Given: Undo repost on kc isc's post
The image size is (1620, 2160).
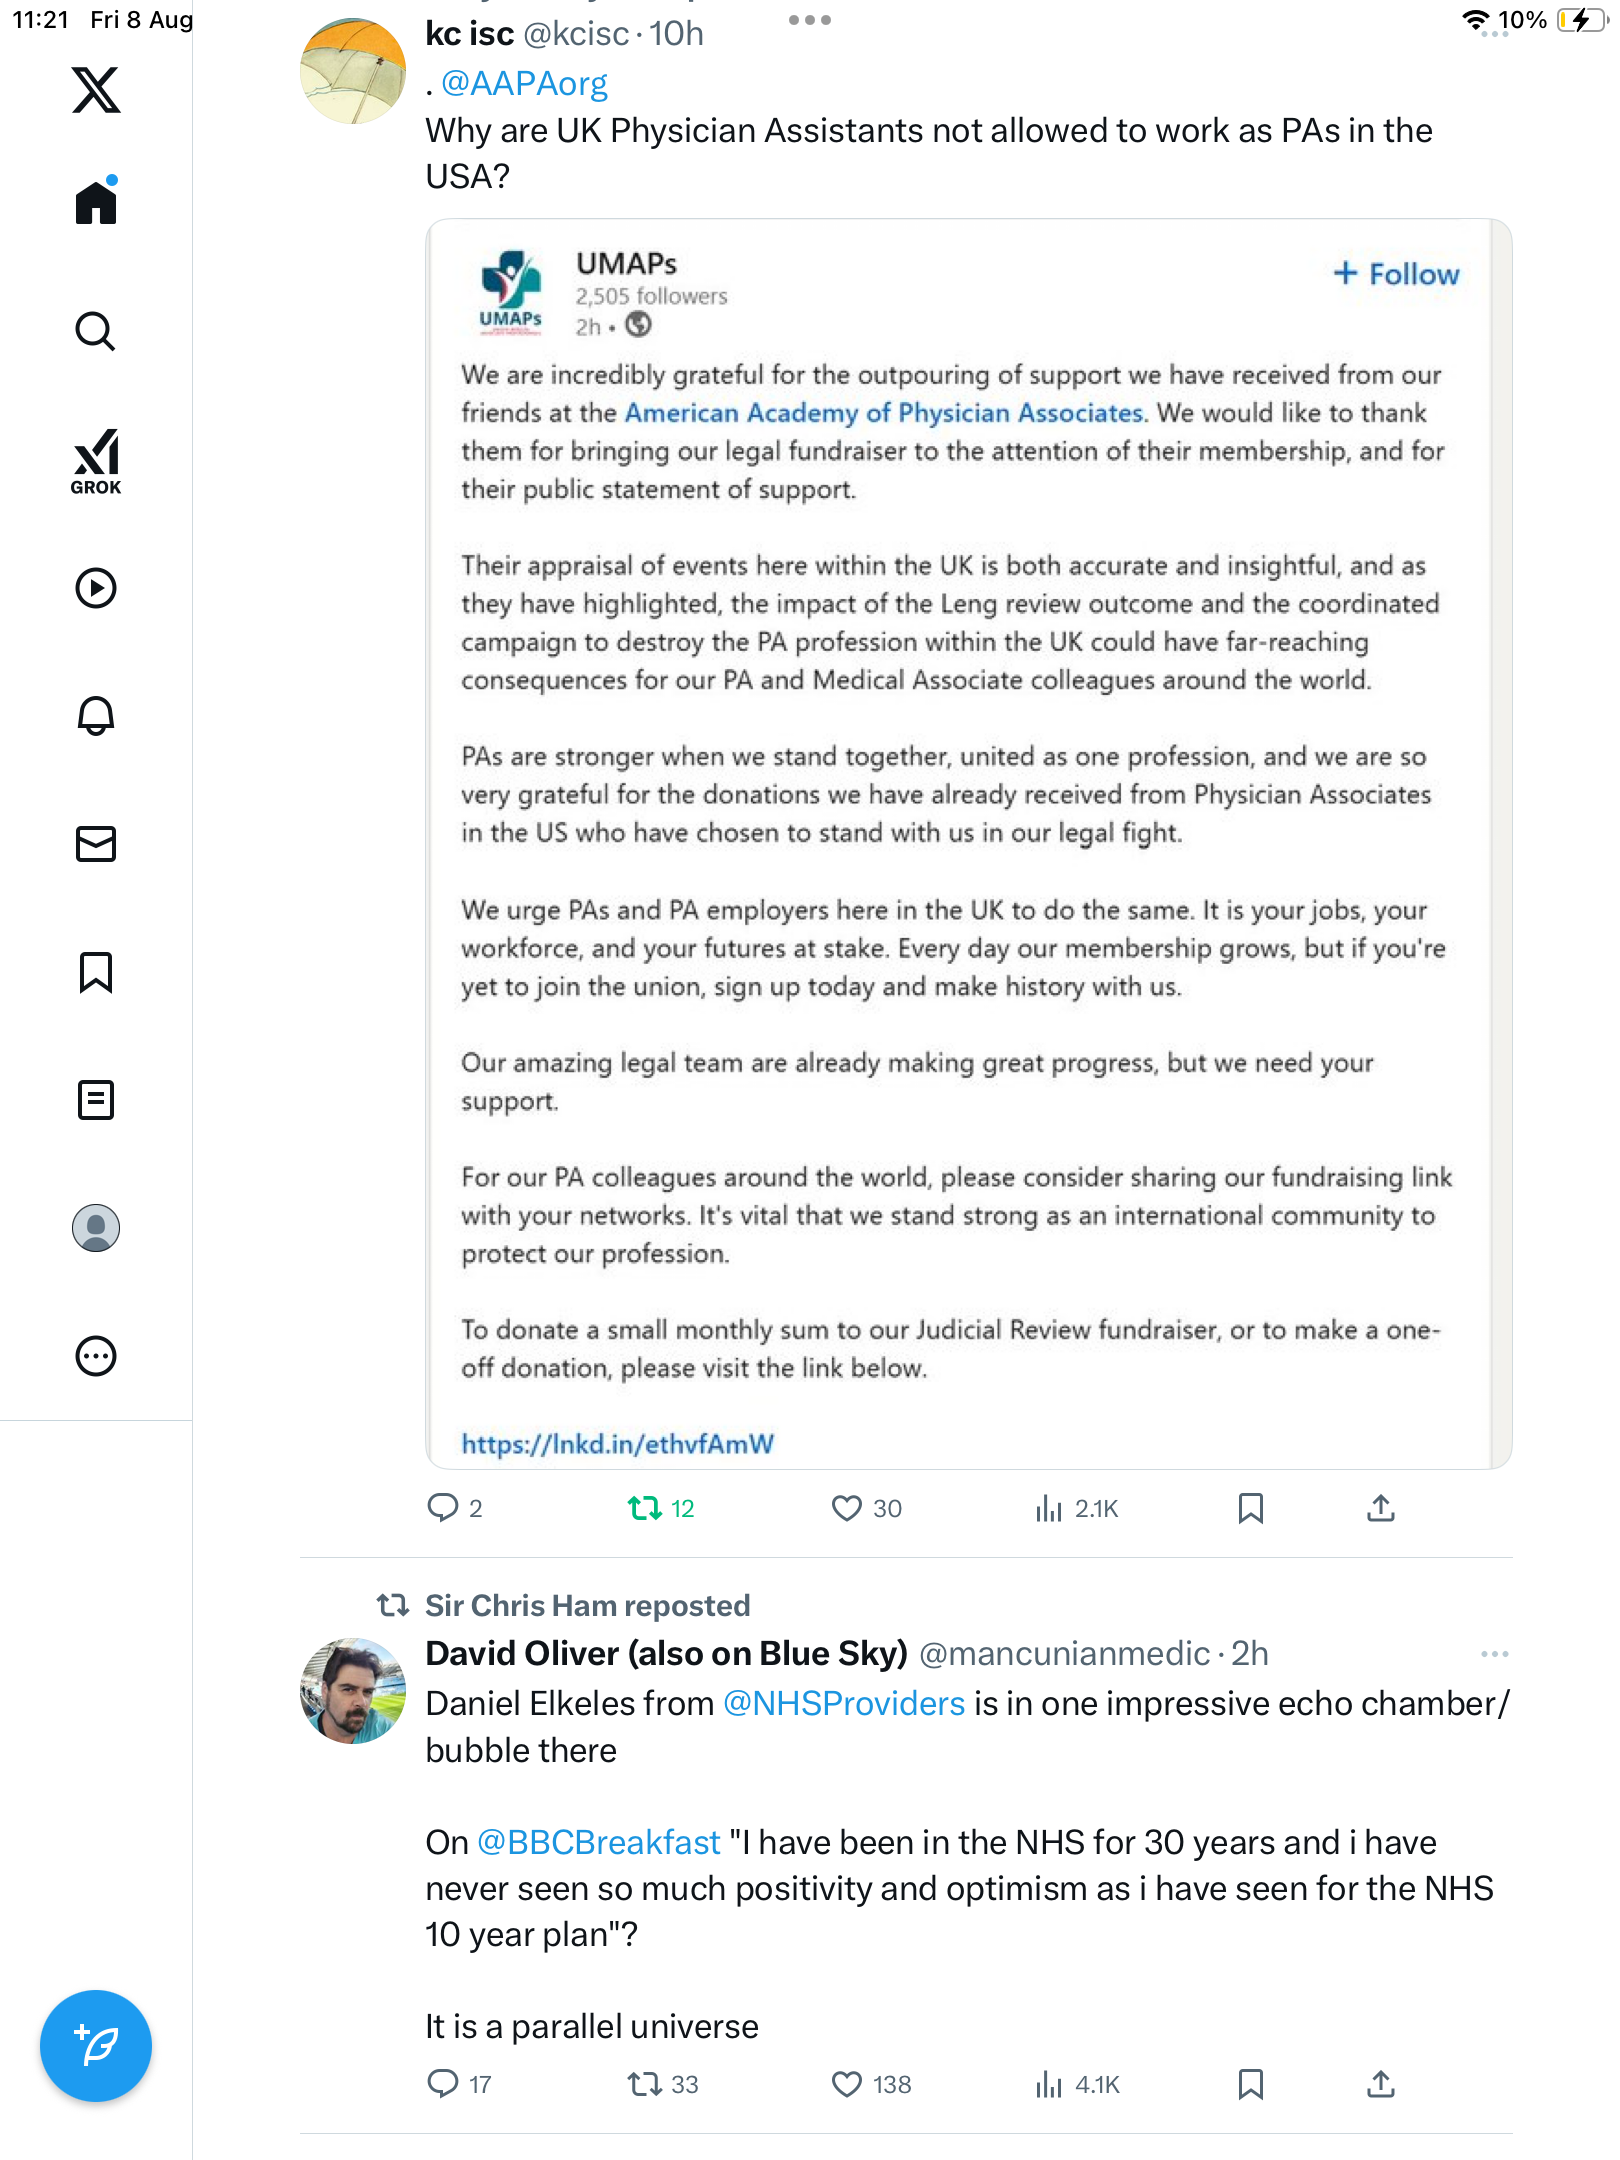Looking at the screenshot, I should pos(645,1508).
